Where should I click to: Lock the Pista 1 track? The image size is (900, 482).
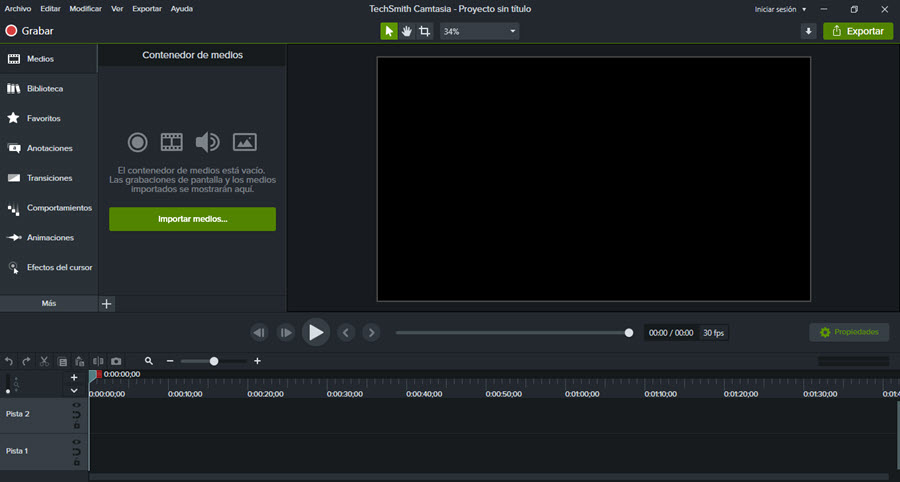[x=76, y=462]
